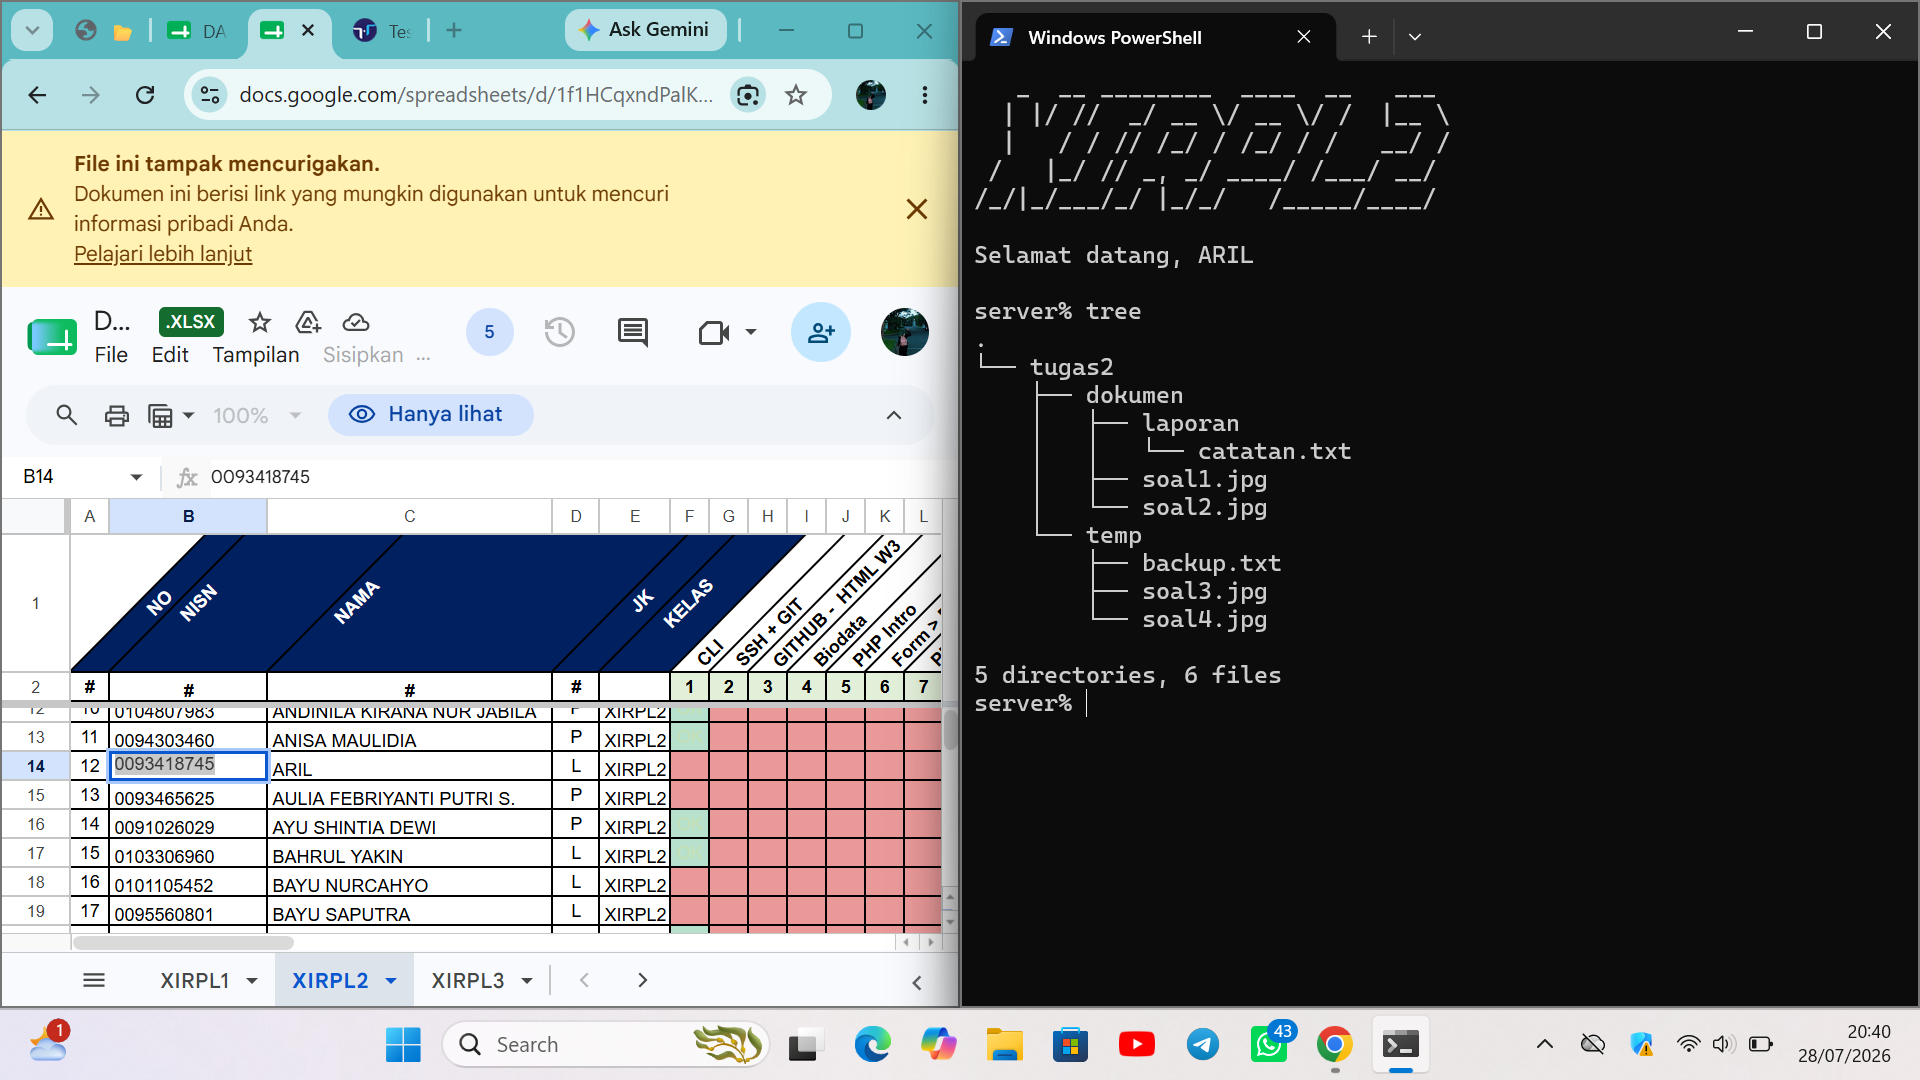Viewport: 1920px width, 1080px height.
Task: Close the active Chrome tab
Action: click(x=308, y=30)
